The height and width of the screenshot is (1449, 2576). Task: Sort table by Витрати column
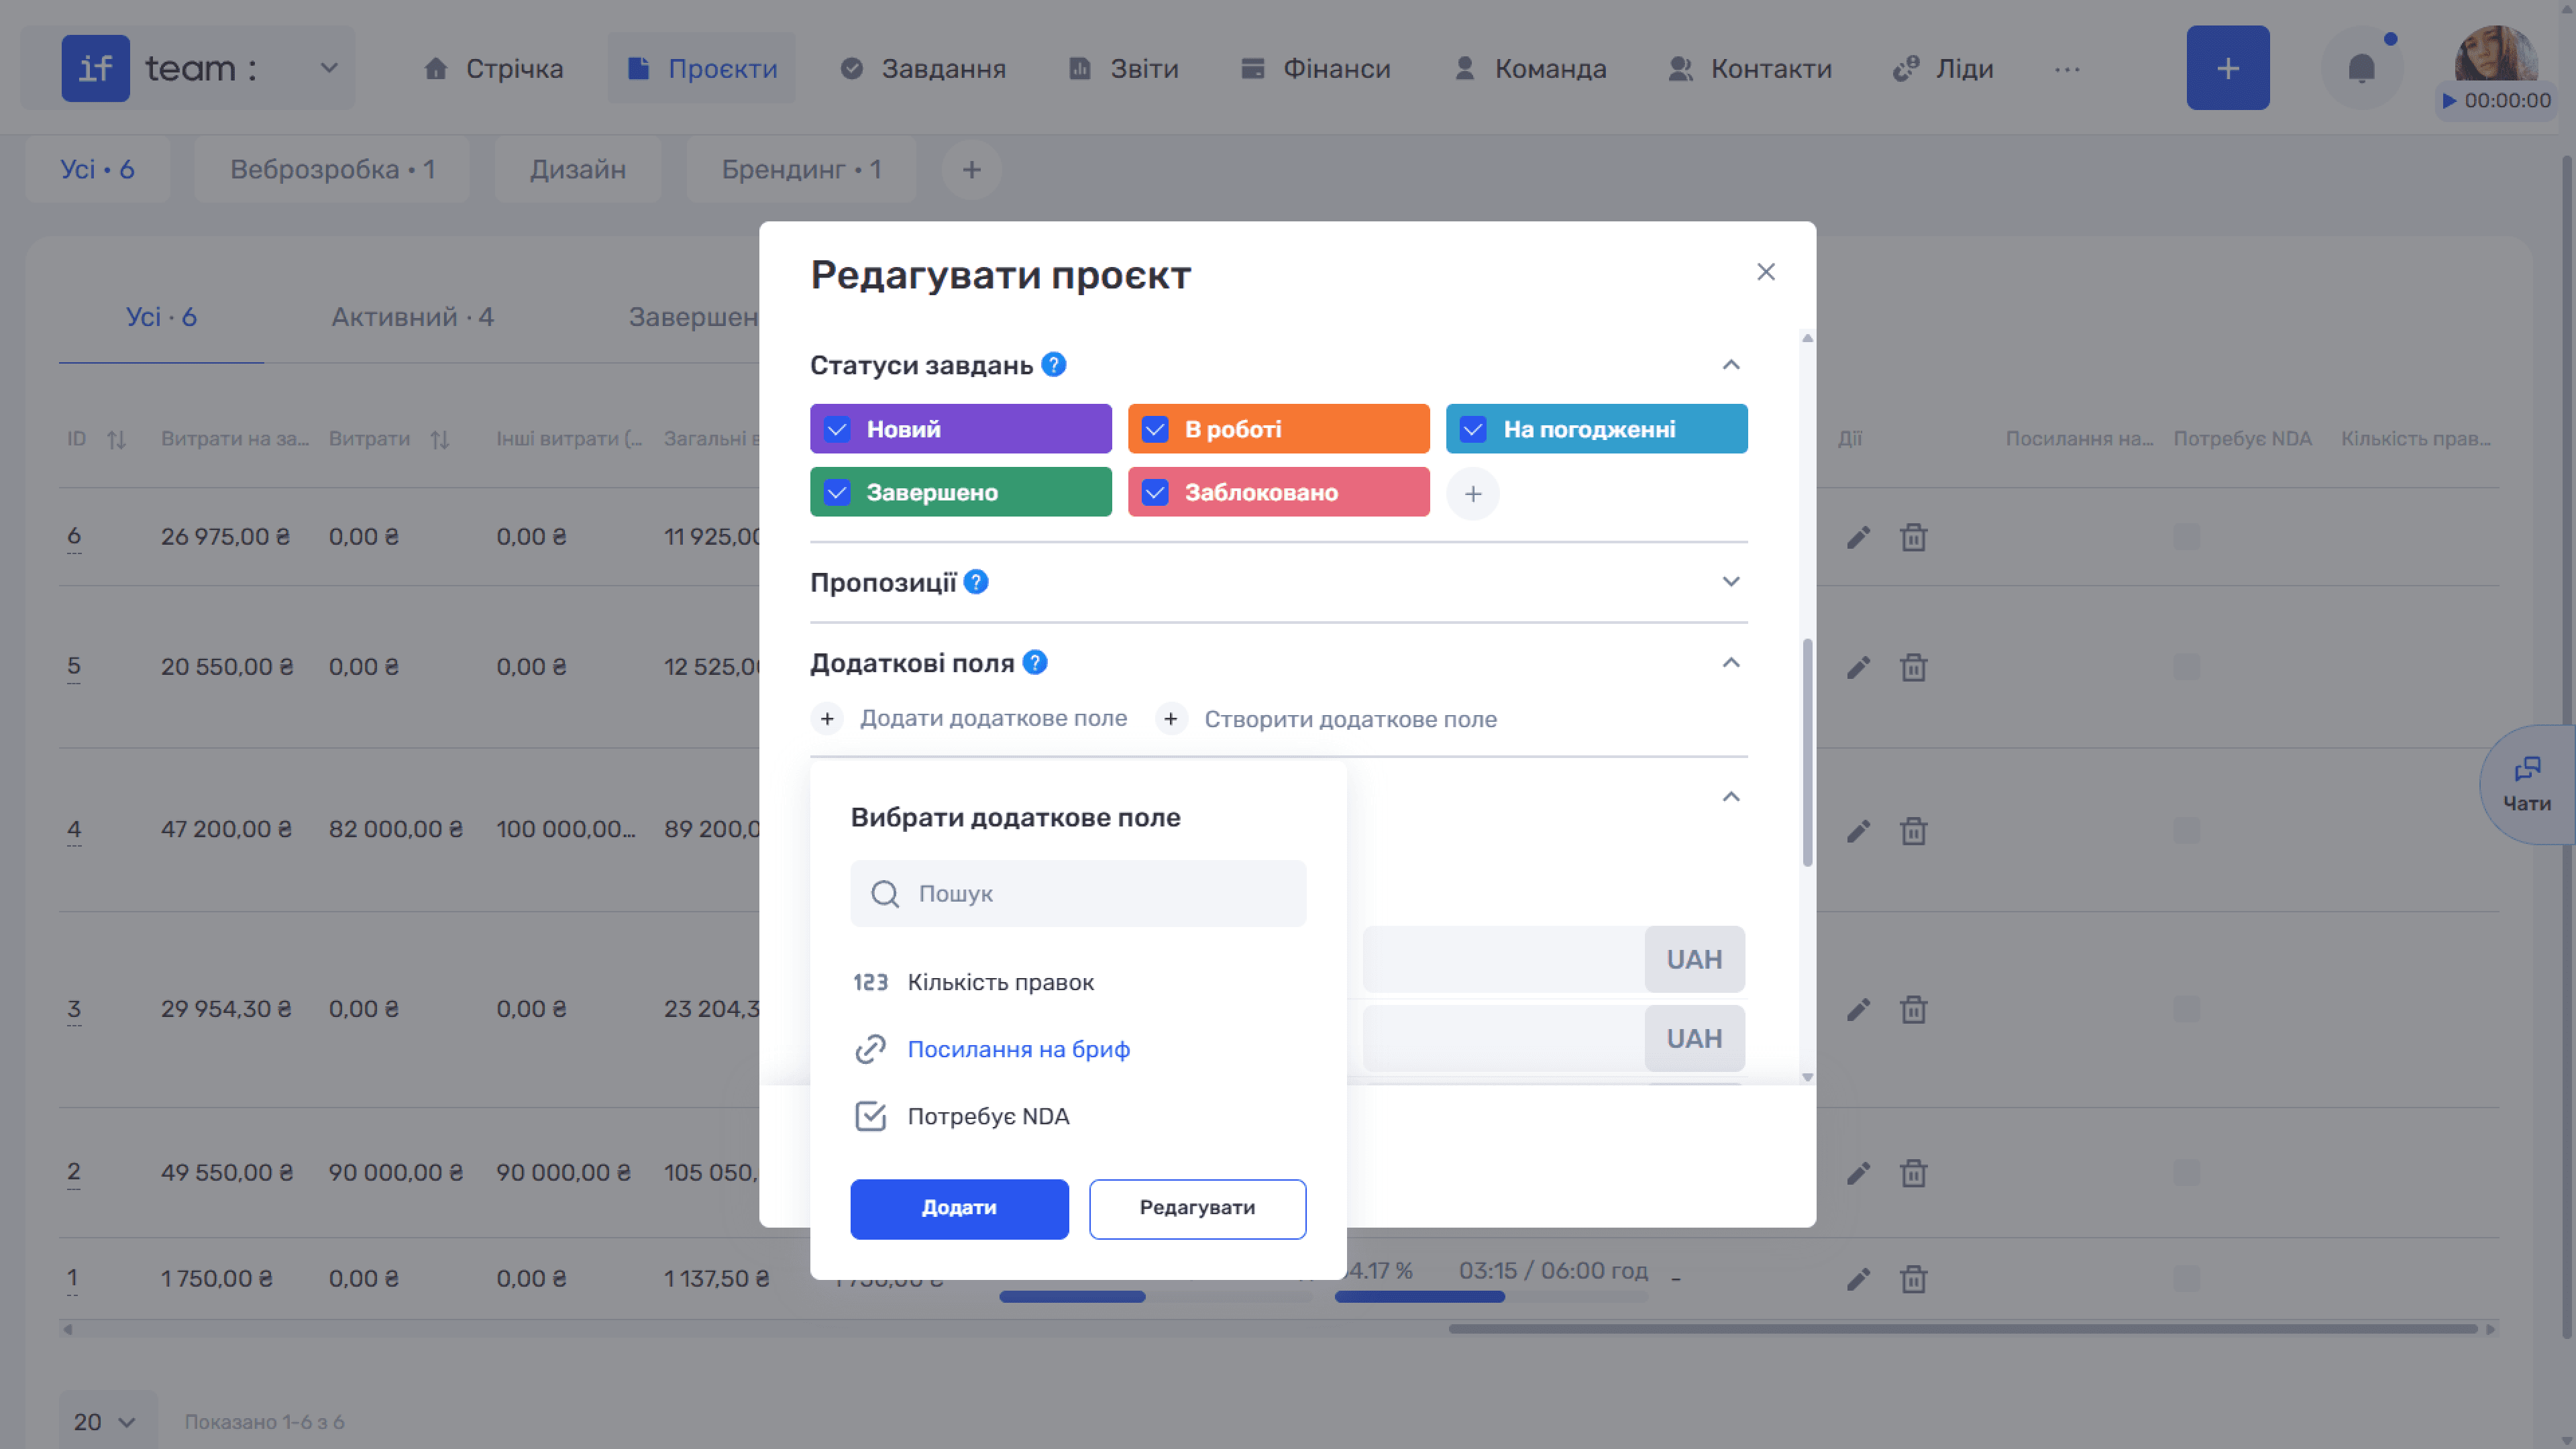click(440, 439)
